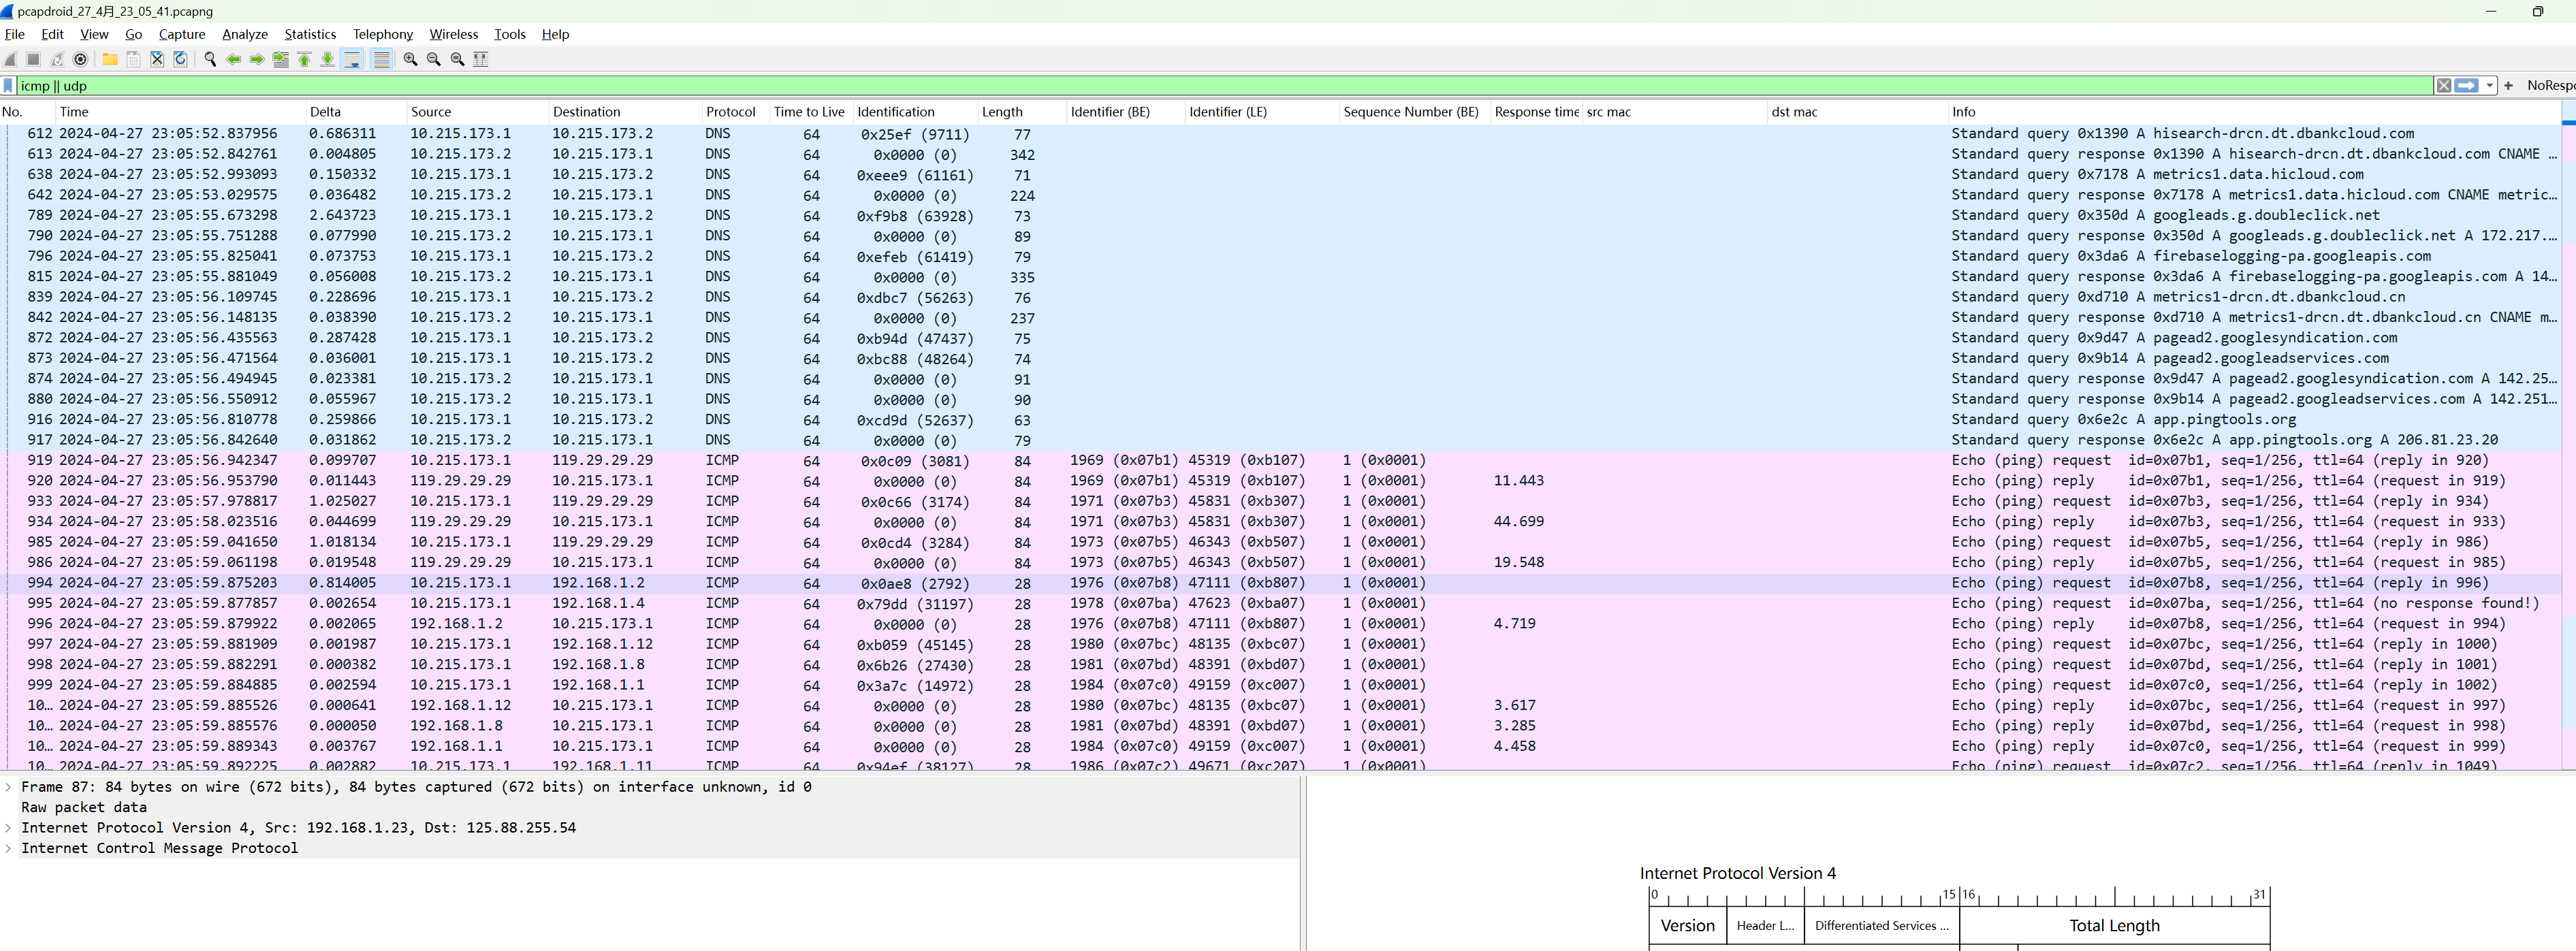Apply the display filter arrow button
The height and width of the screenshot is (951, 2576).
coord(2466,86)
